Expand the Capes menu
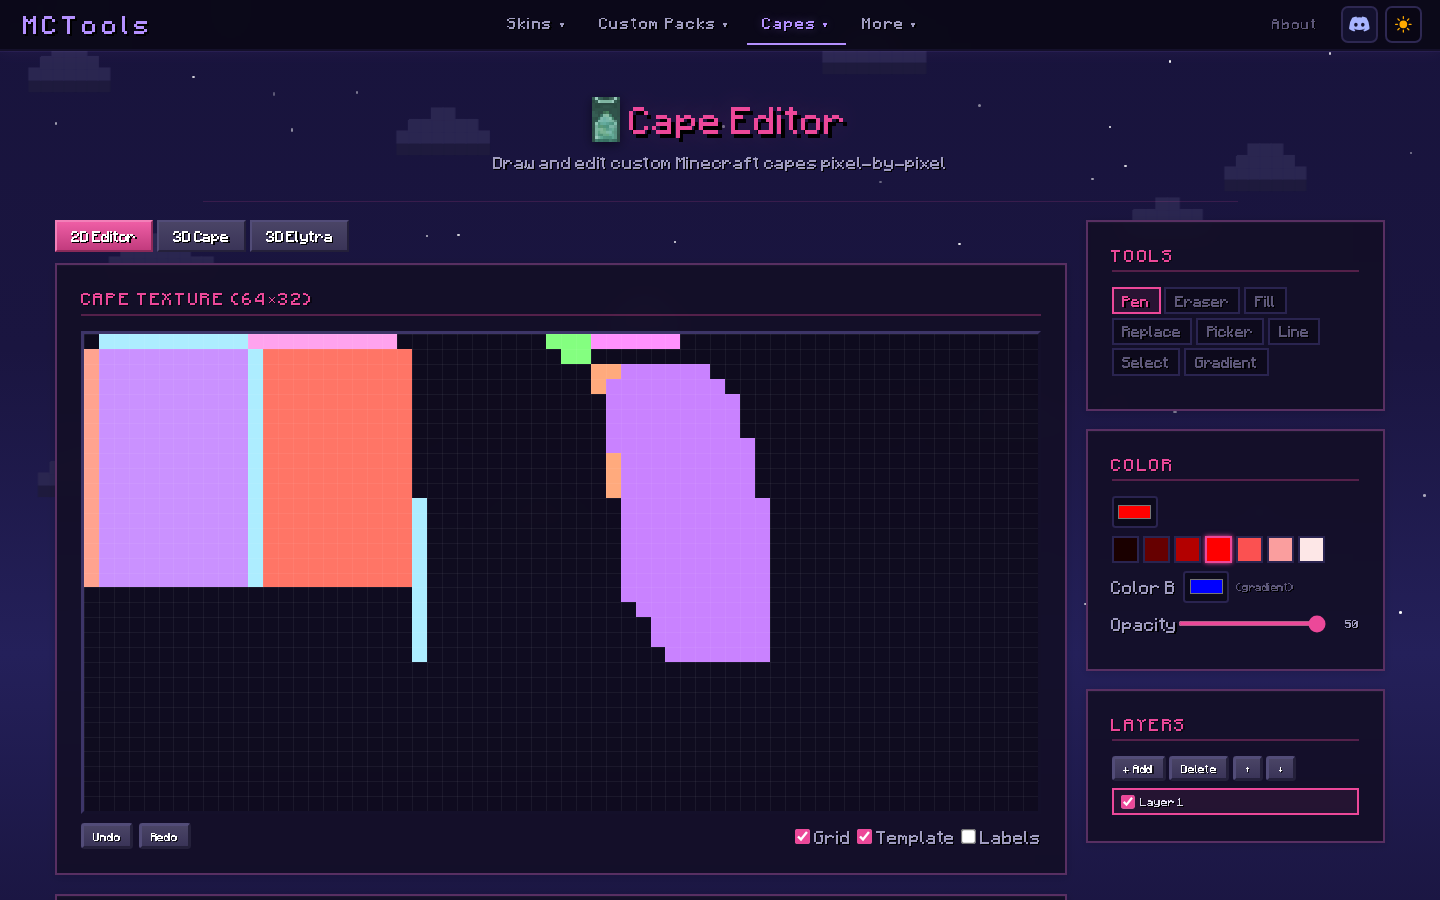This screenshot has height=900, width=1440. [795, 24]
